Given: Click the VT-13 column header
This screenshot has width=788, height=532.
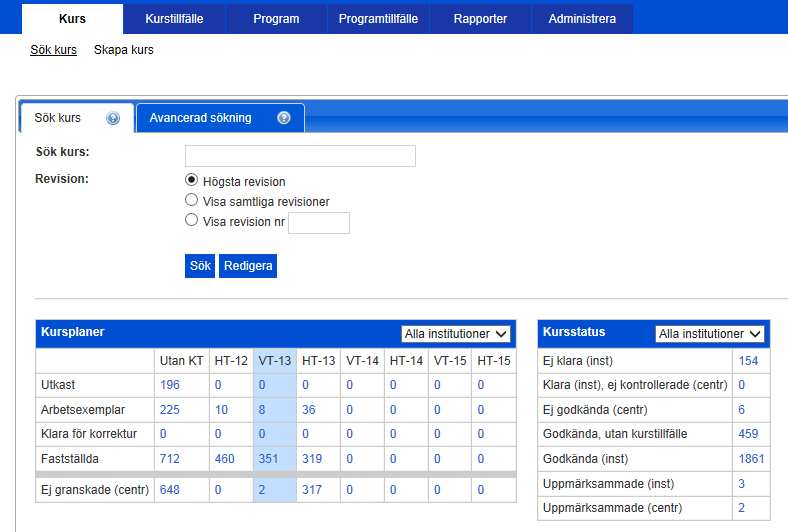Looking at the screenshot, I should [x=275, y=361].
